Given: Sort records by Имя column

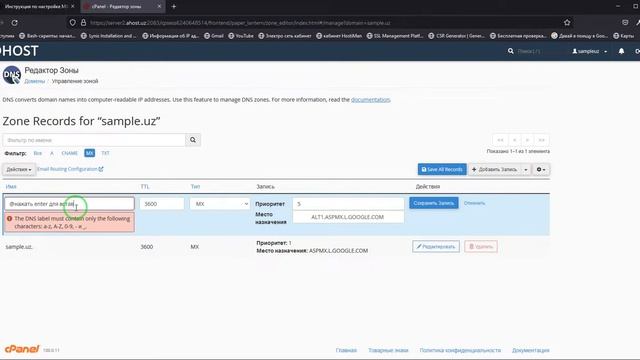Looking at the screenshot, I should coord(11,187).
